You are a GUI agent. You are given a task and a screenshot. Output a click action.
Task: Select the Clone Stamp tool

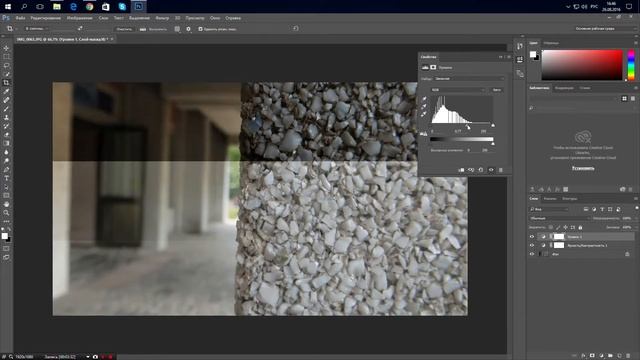pyautogui.click(x=6, y=117)
